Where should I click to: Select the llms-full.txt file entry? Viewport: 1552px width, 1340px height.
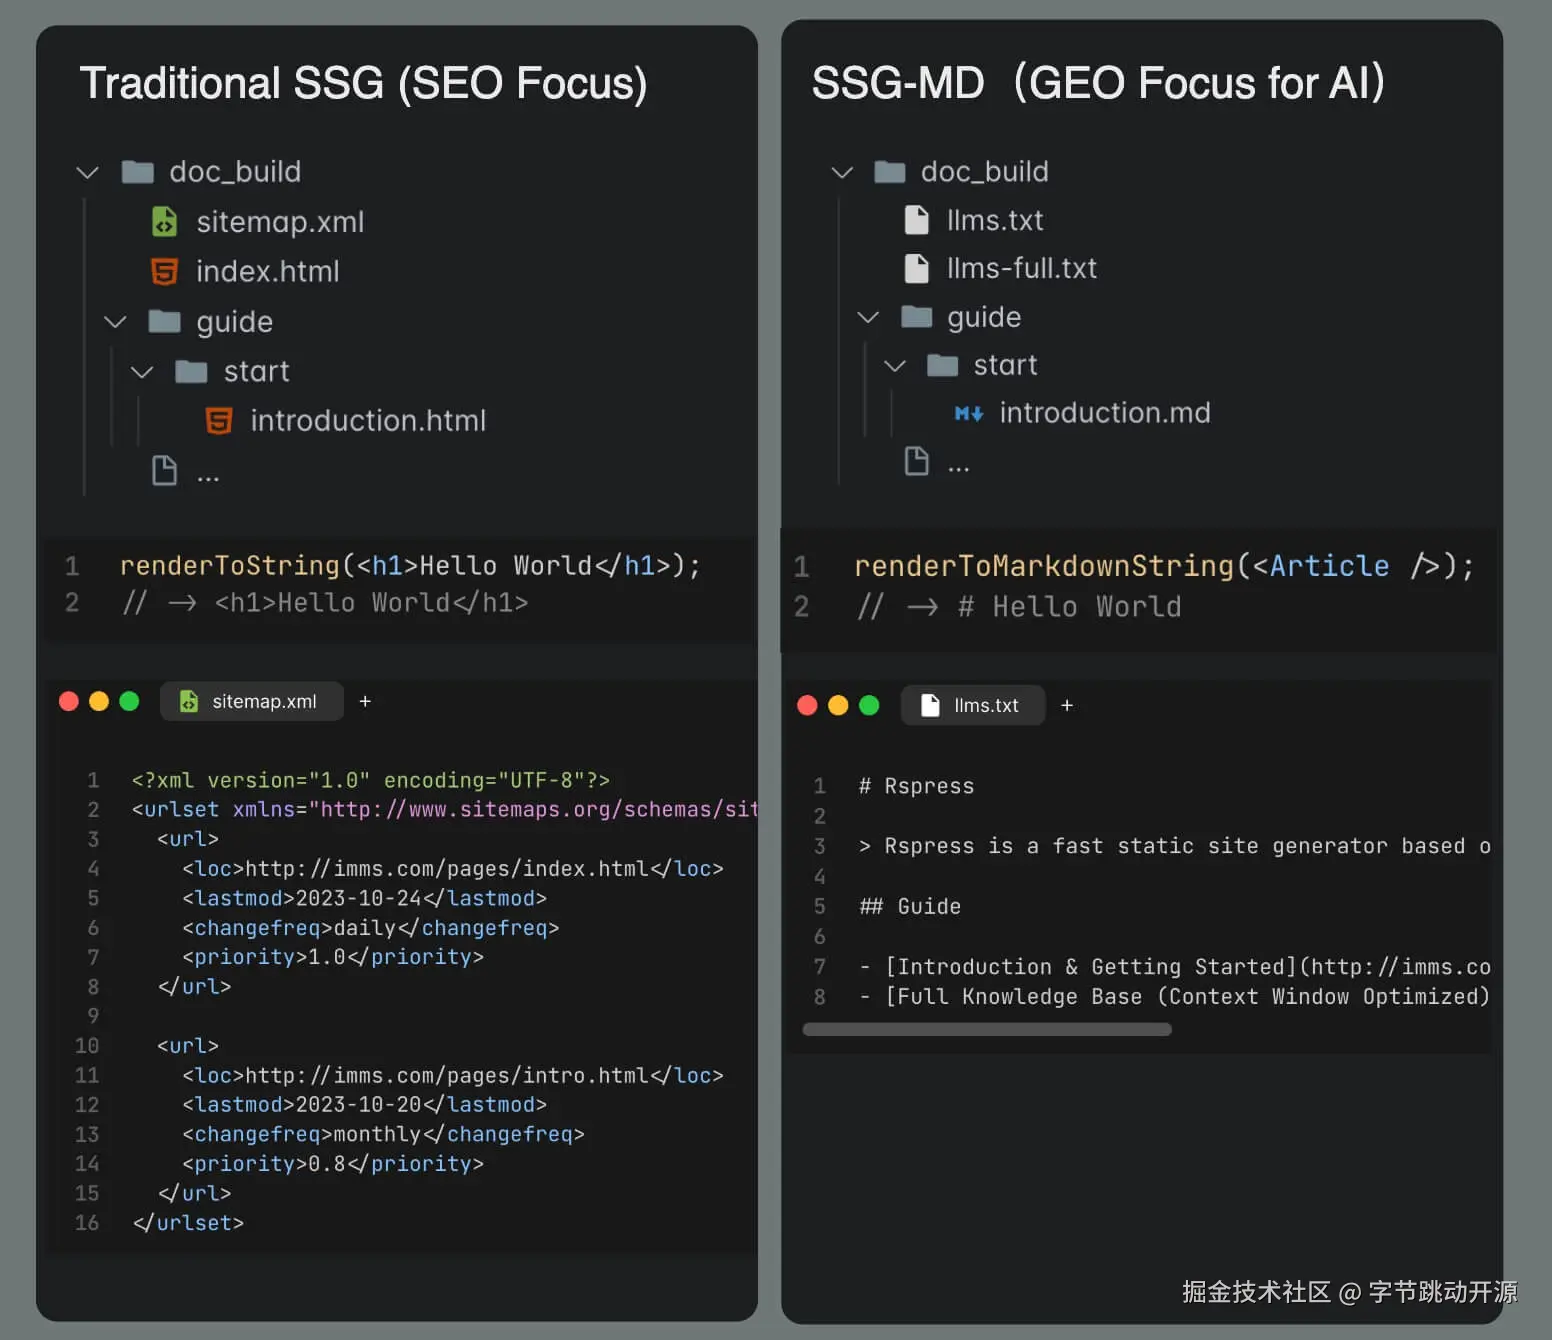(x=1021, y=268)
